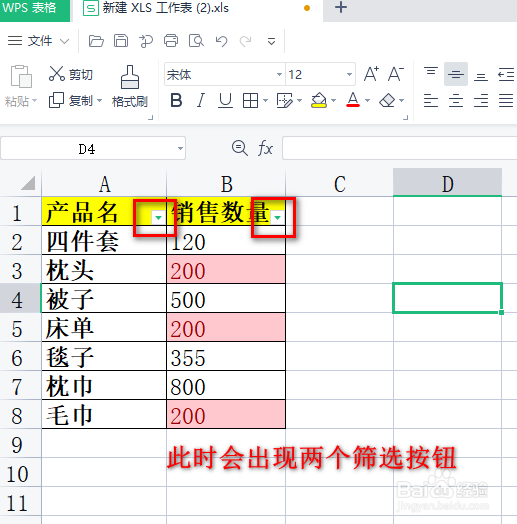Expand the borders dropdown arrow
Screen dimensions: 517x524
(265, 100)
